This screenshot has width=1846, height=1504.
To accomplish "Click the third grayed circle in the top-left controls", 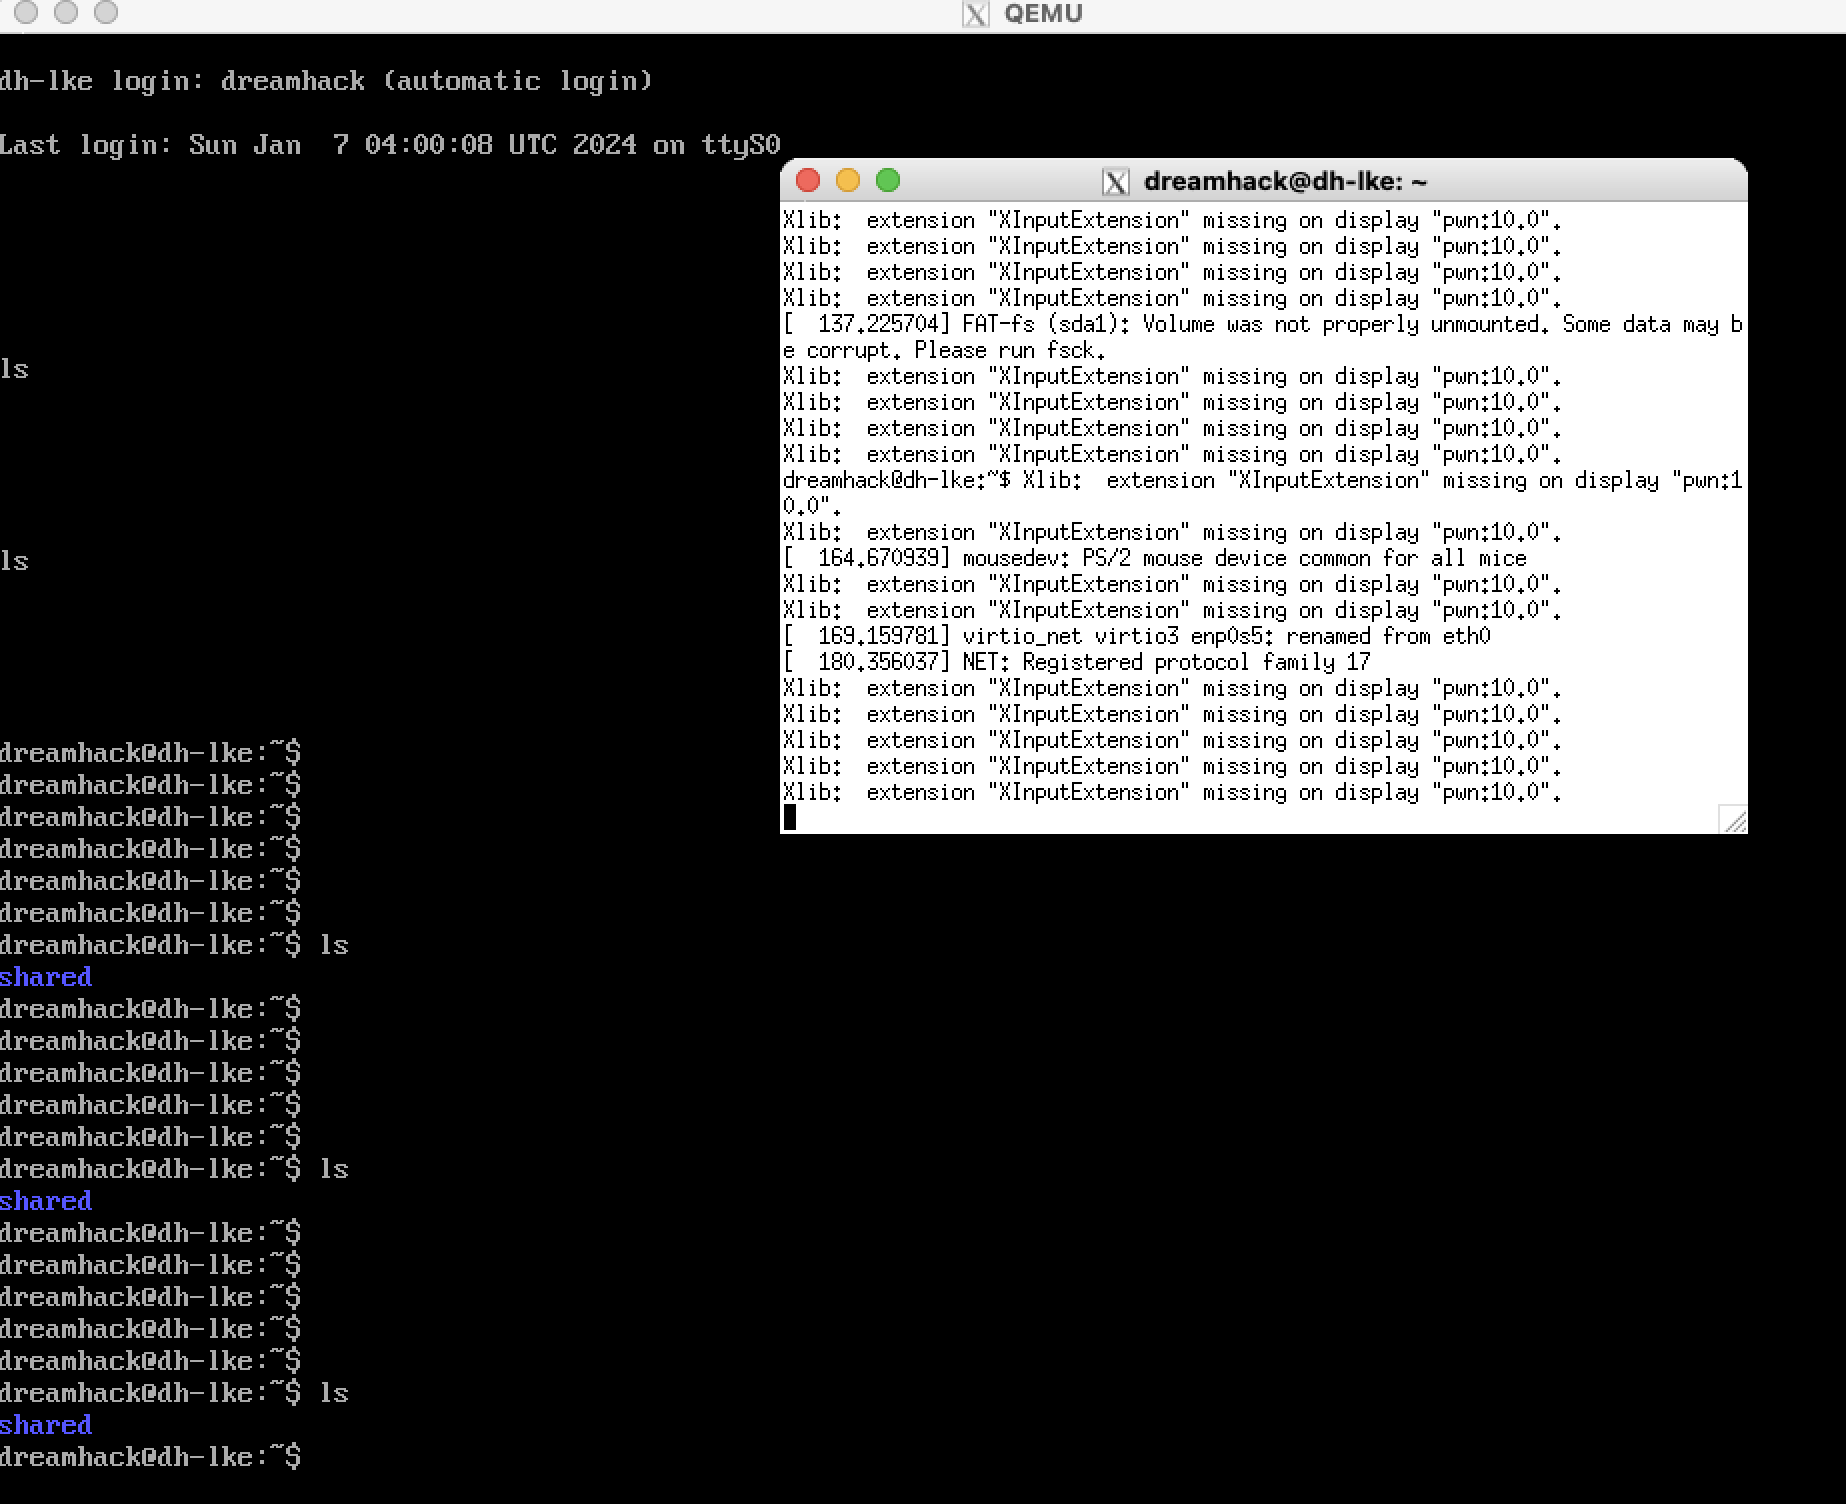I will point(104,14).
